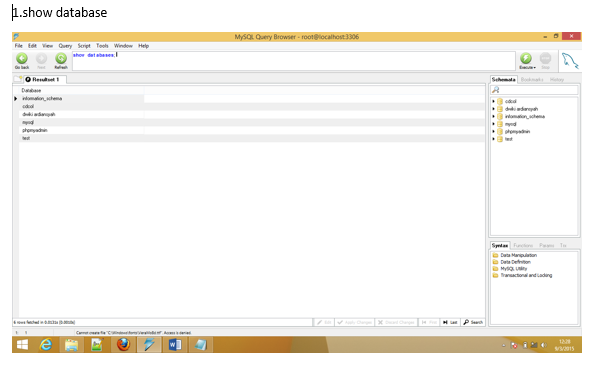The height and width of the screenshot is (367, 600).
Task: Click MySQL Query Browser taskbar icon
Action: (x=149, y=345)
